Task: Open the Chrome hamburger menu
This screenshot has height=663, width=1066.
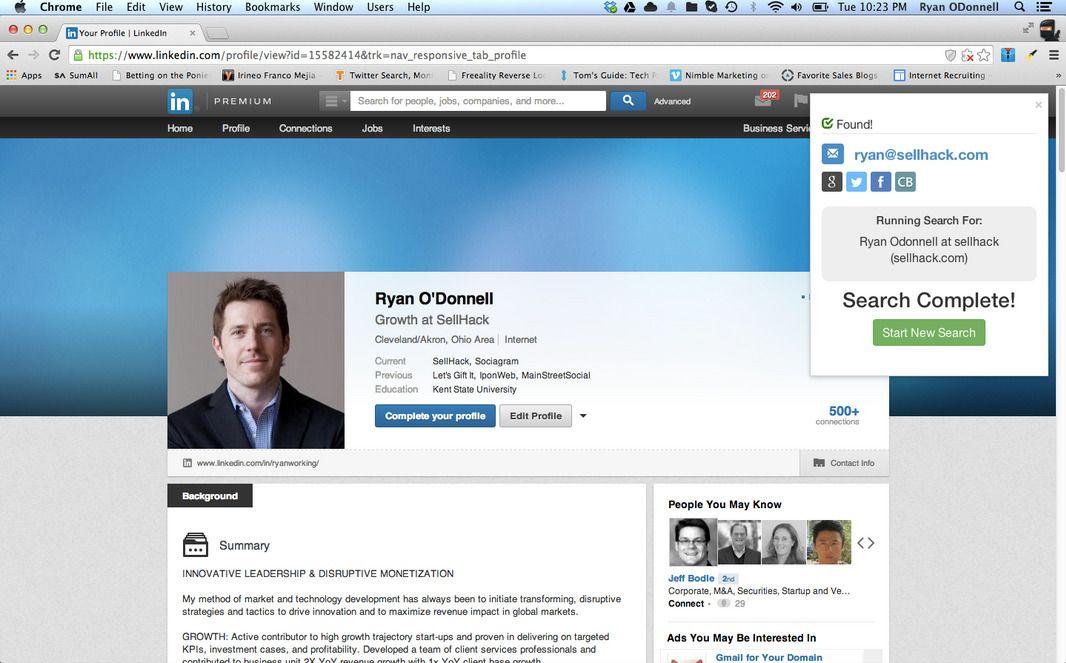Action: pyautogui.click(x=1053, y=55)
